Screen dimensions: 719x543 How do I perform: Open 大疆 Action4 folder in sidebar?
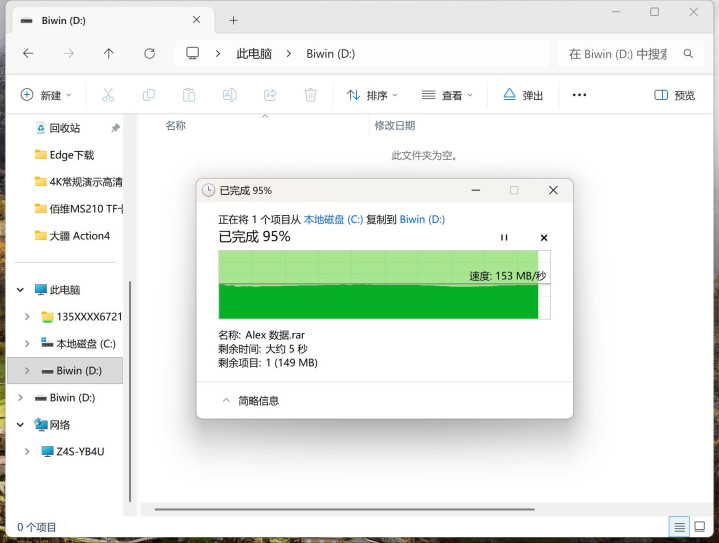tap(79, 236)
